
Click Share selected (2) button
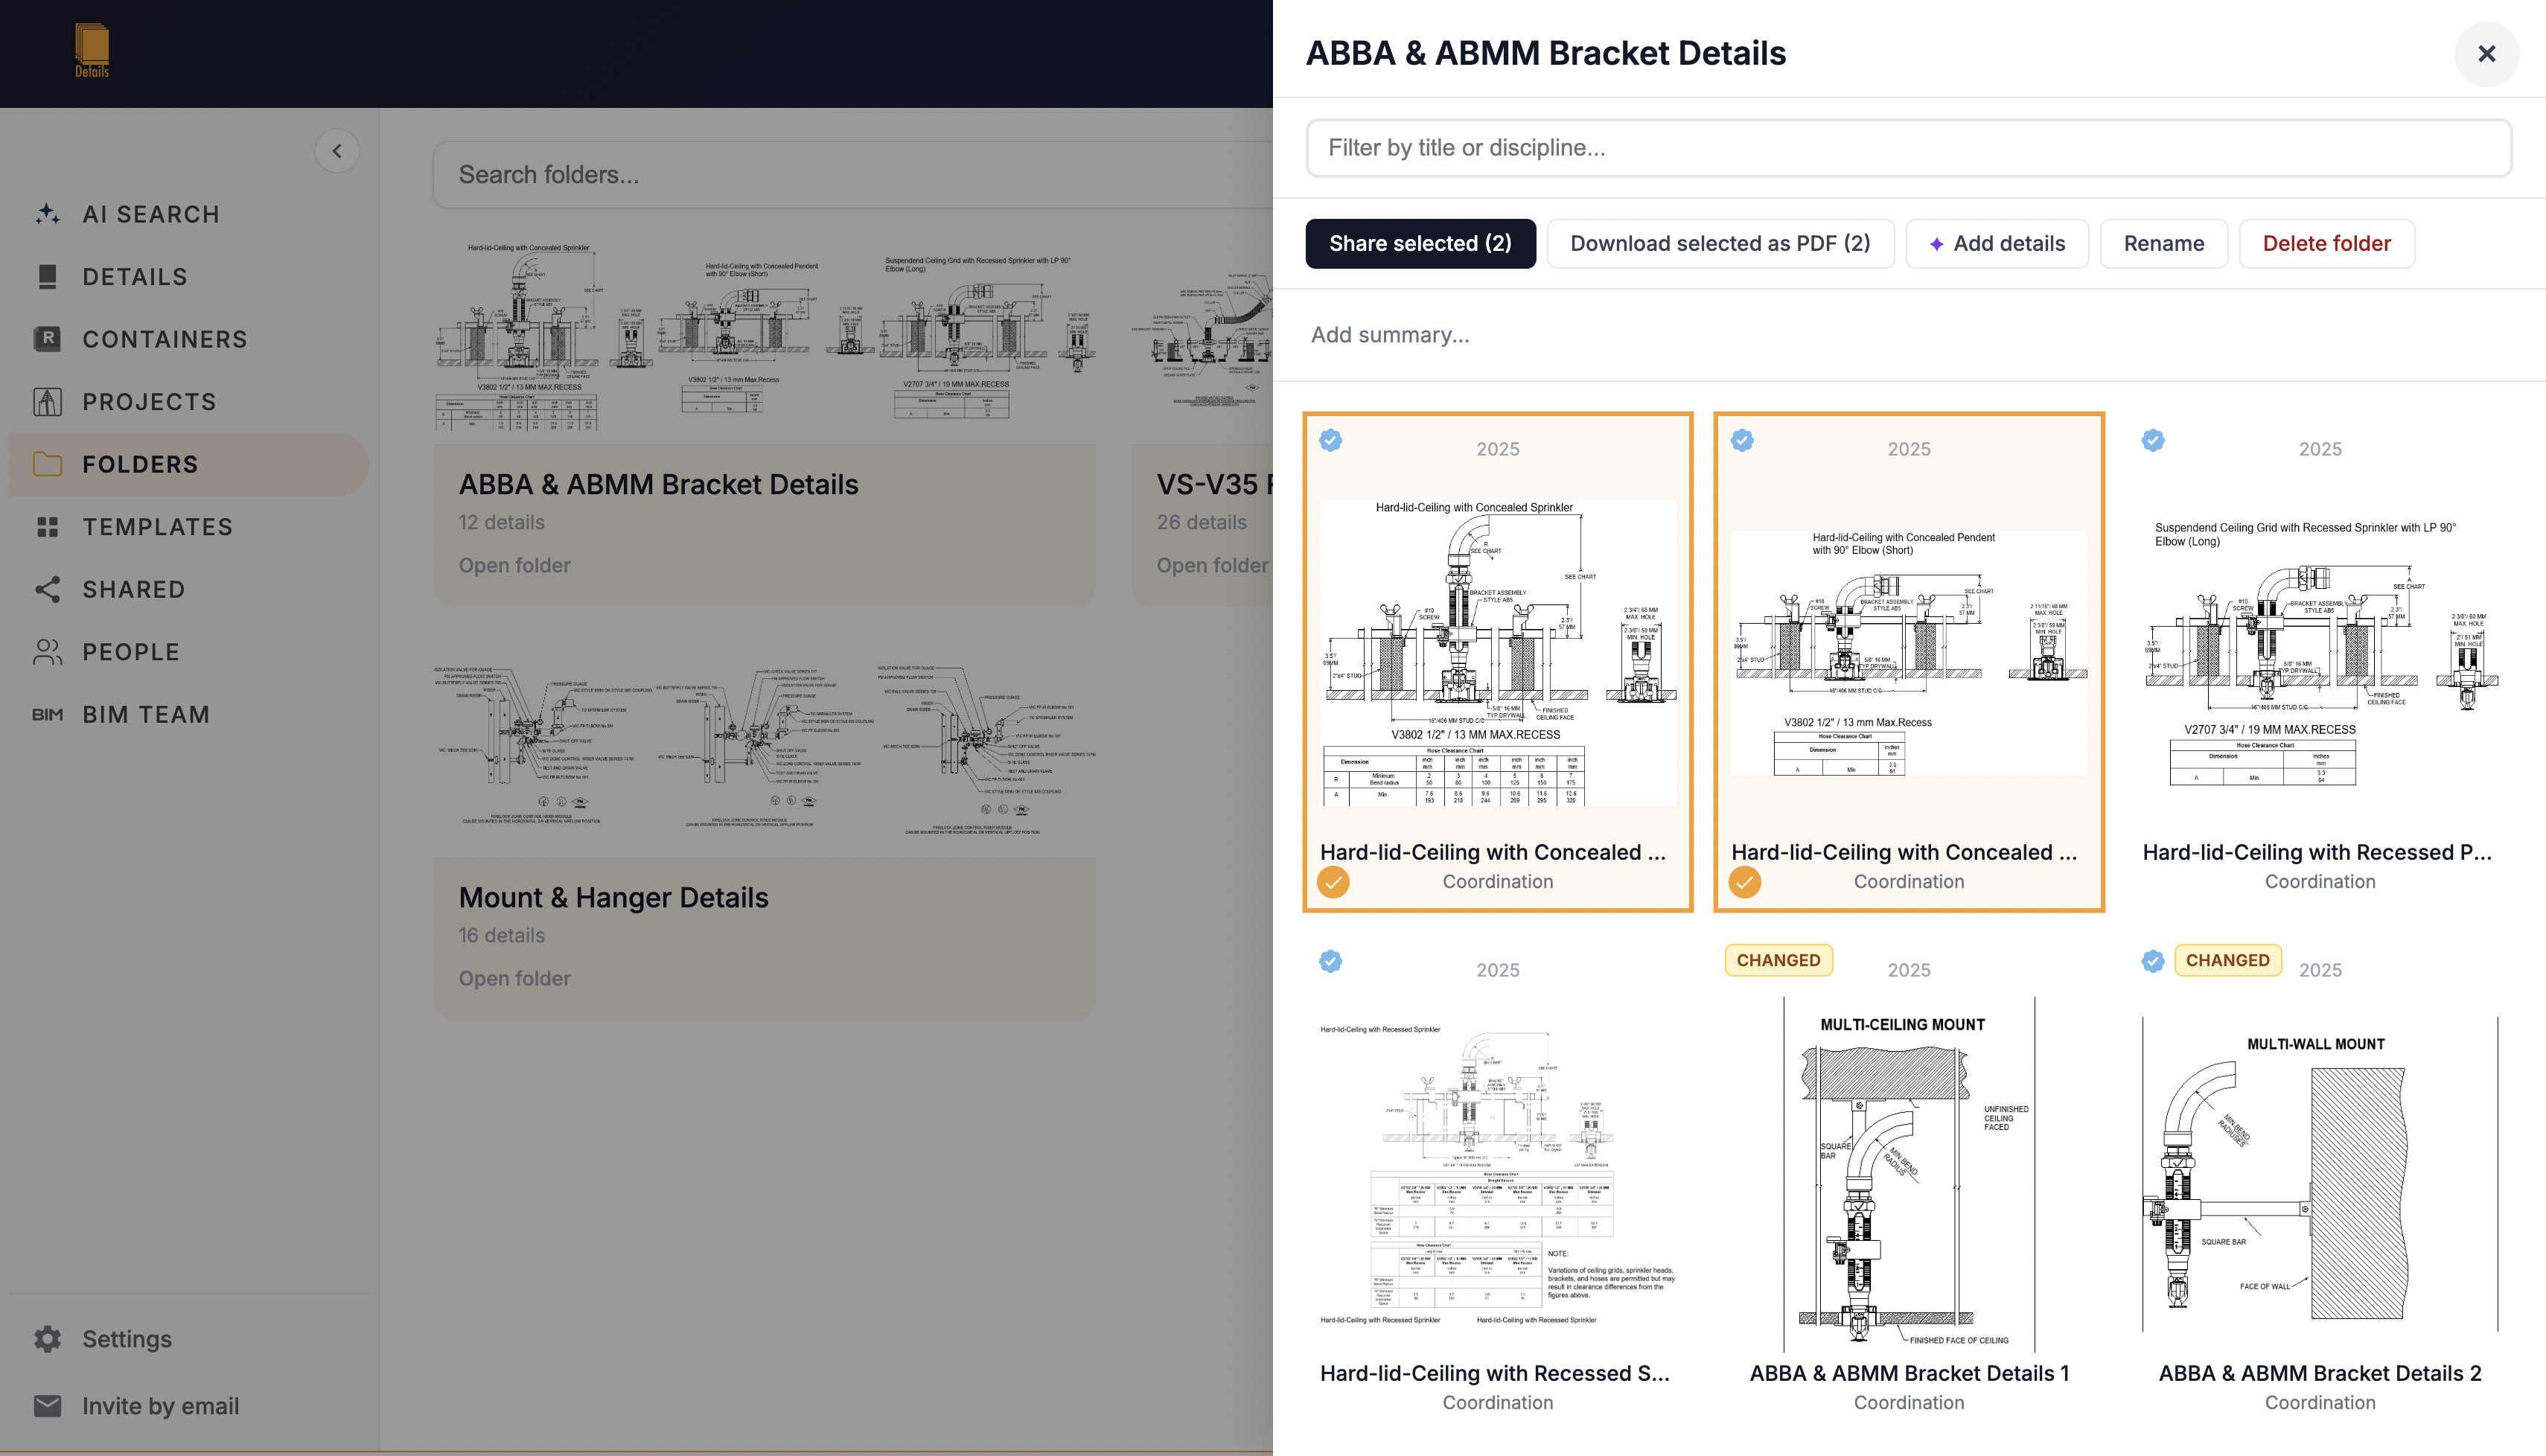(1420, 243)
